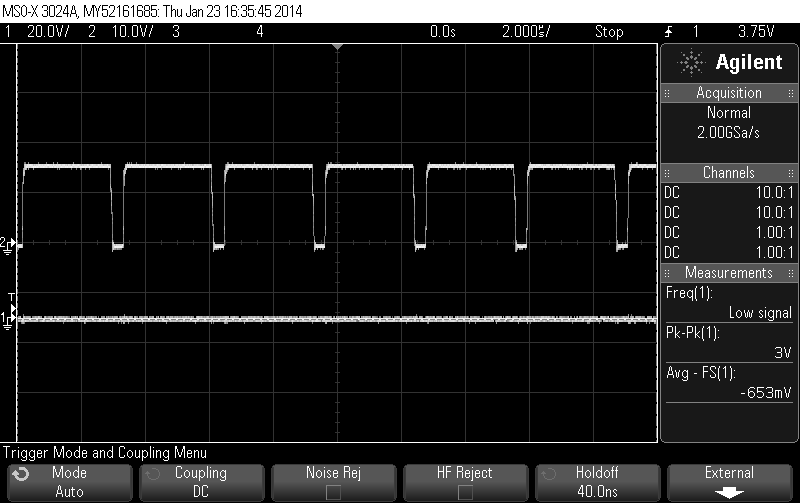The width and height of the screenshot is (800, 503).
Task: Click the rising edge trigger icon
Action: pyautogui.click(x=668, y=32)
